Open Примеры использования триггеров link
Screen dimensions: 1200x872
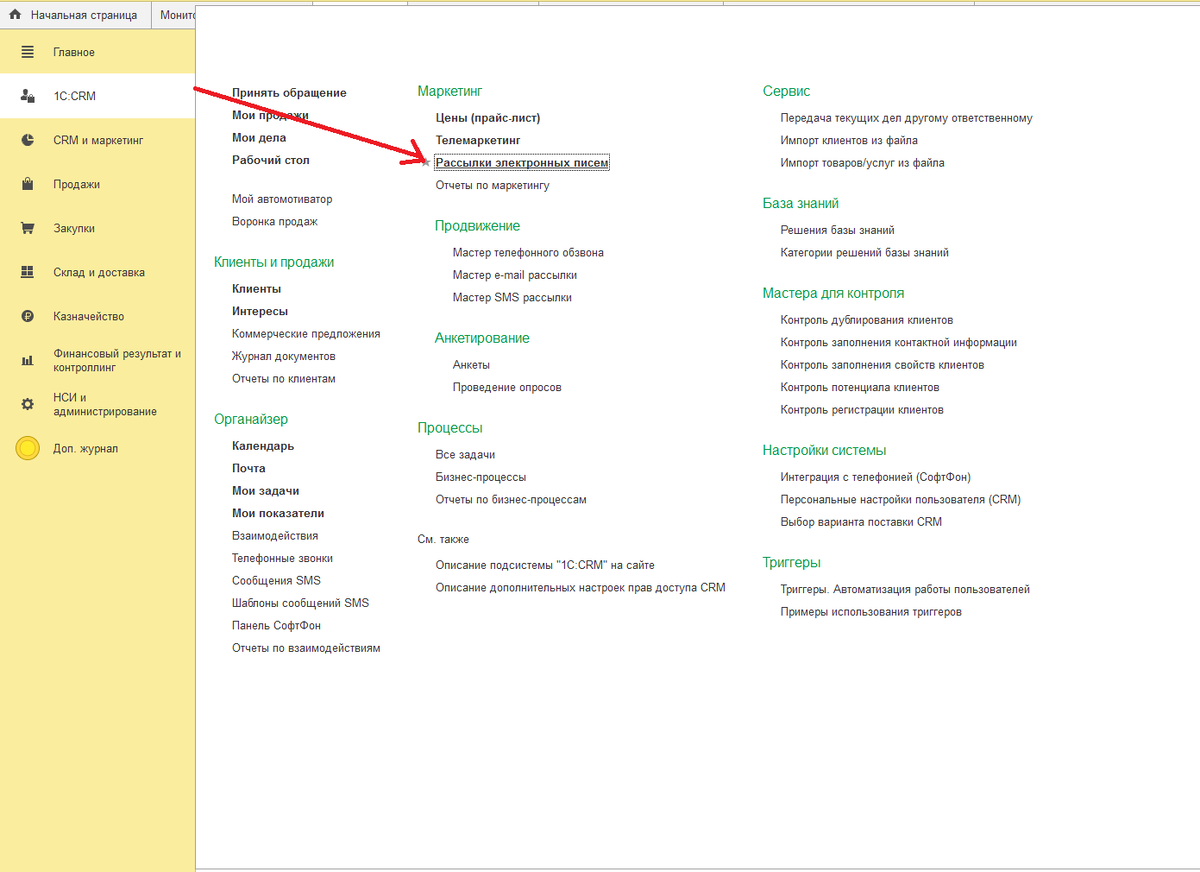tap(871, 612)
